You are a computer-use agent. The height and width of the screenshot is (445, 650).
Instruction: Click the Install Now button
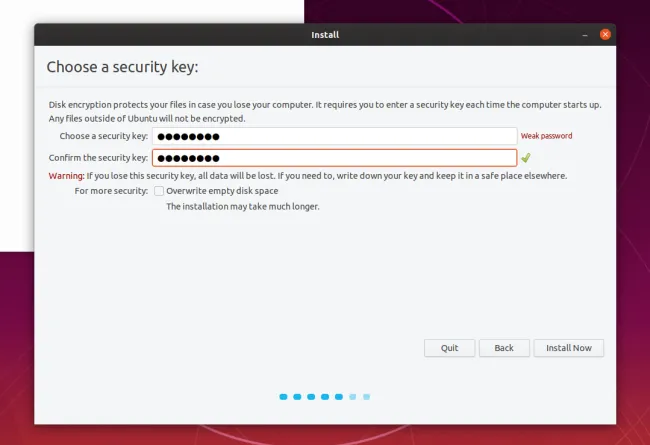569,348
